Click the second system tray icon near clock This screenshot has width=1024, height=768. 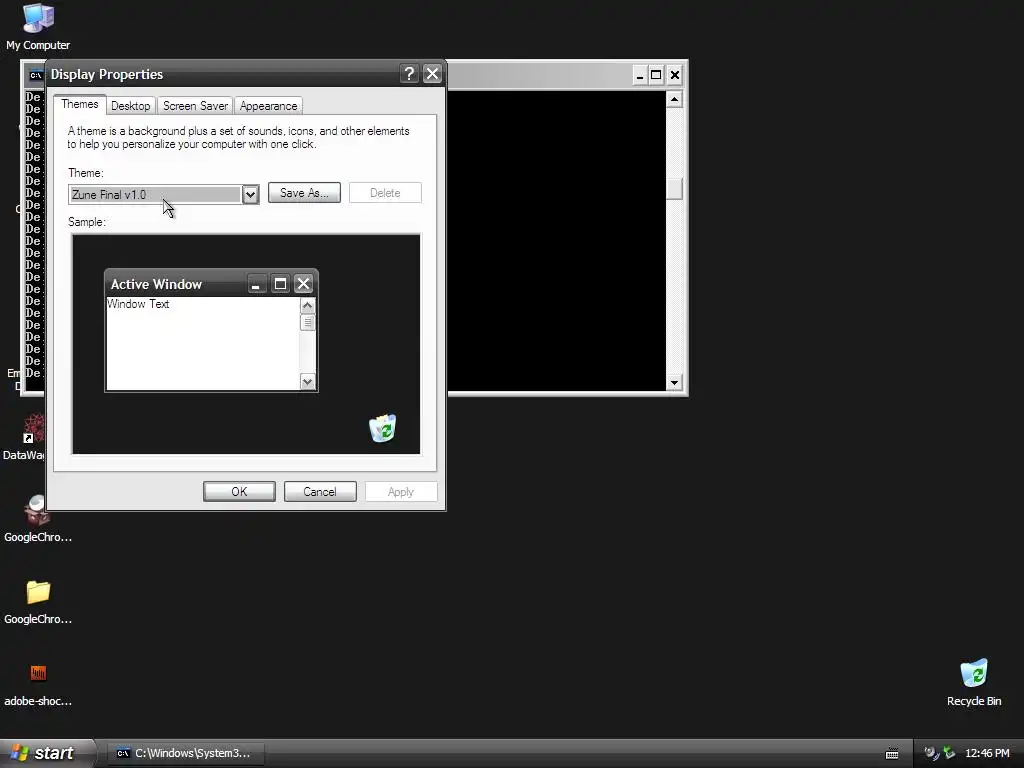(949, 753)
